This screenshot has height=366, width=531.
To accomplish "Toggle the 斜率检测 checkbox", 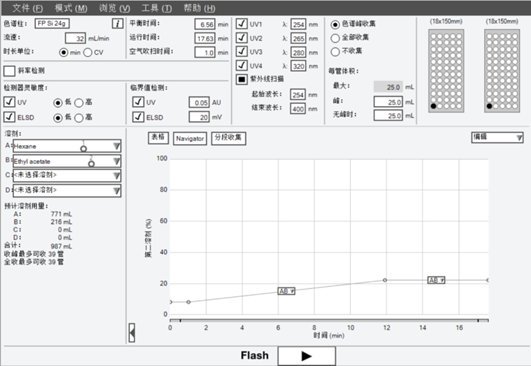I will (9, 71).
